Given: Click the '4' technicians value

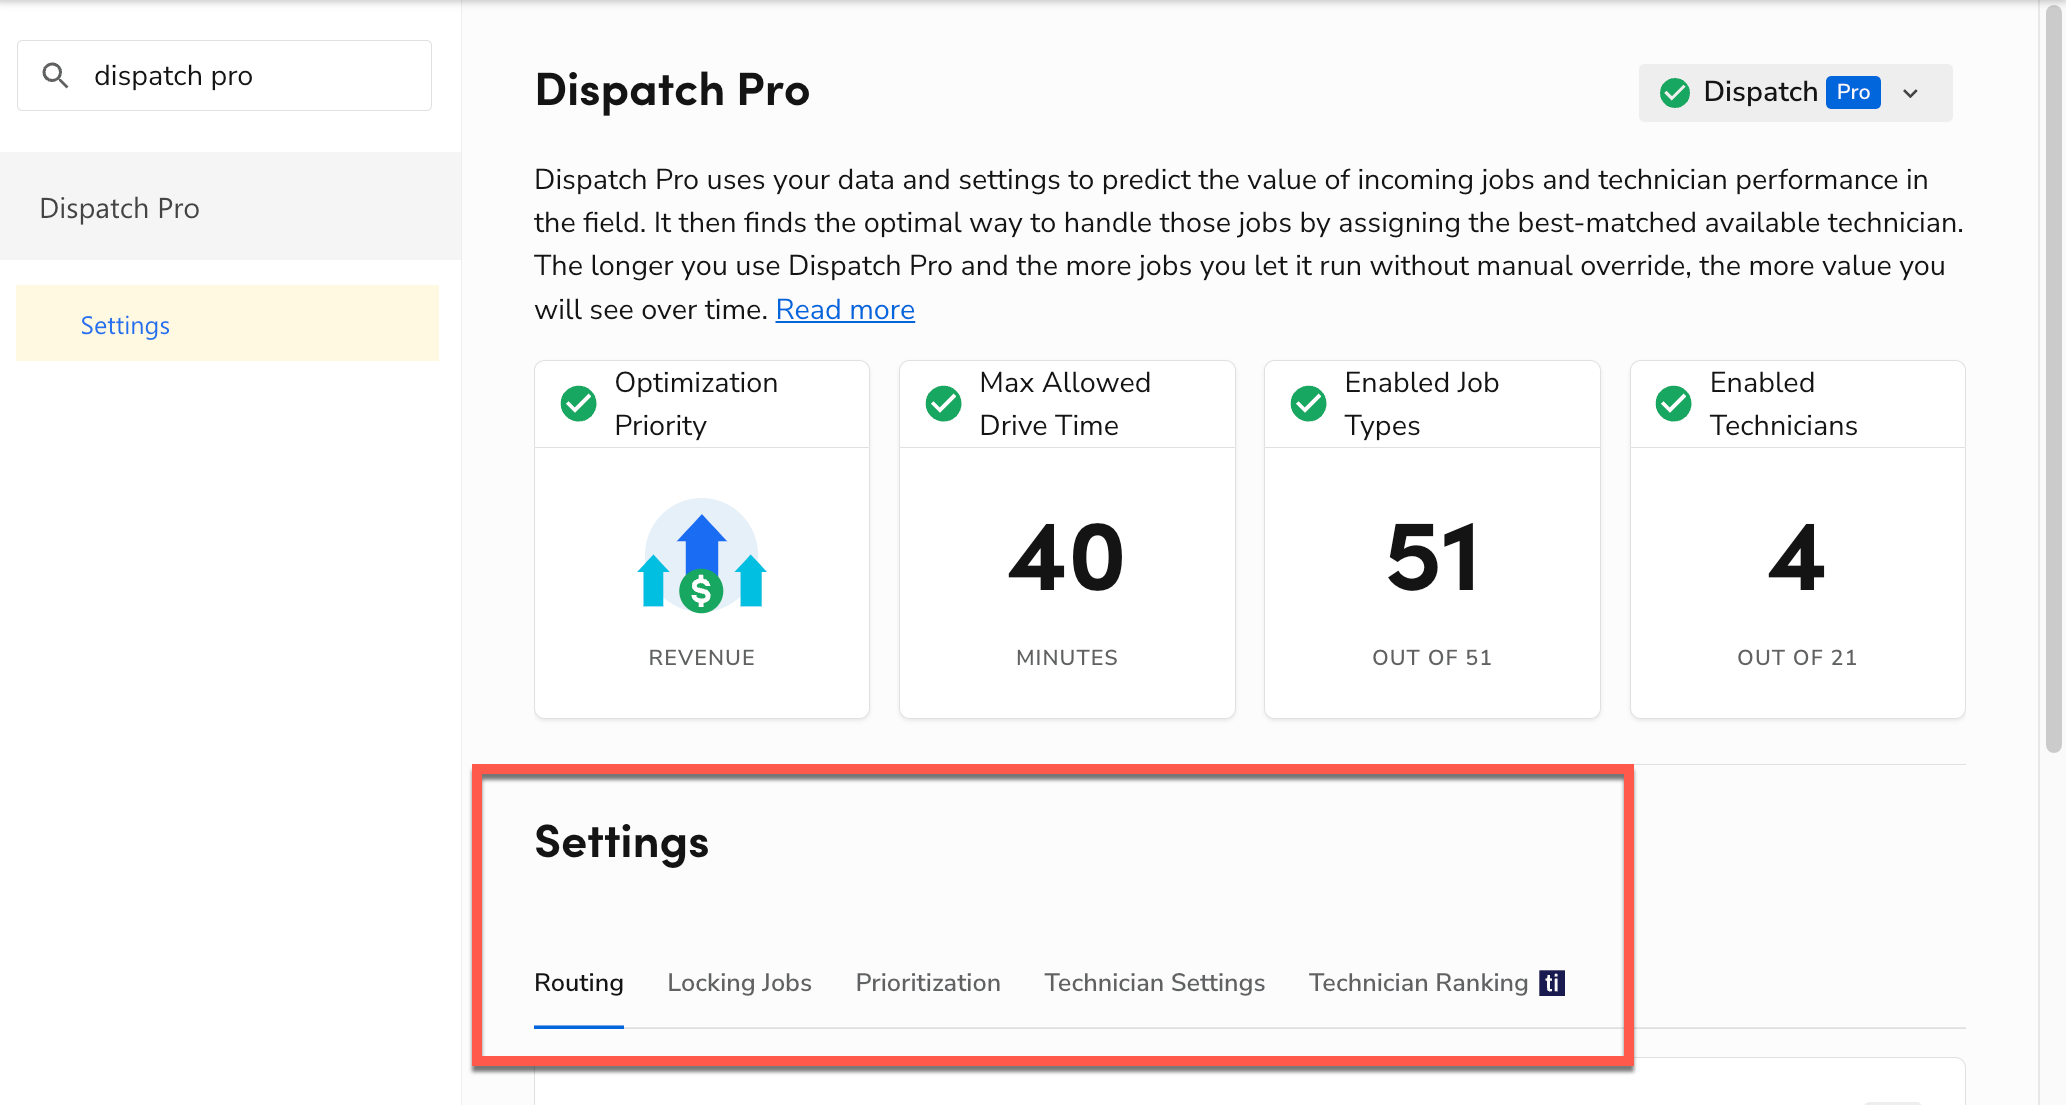Looking at the screenshot, I should pos(1797,557).
